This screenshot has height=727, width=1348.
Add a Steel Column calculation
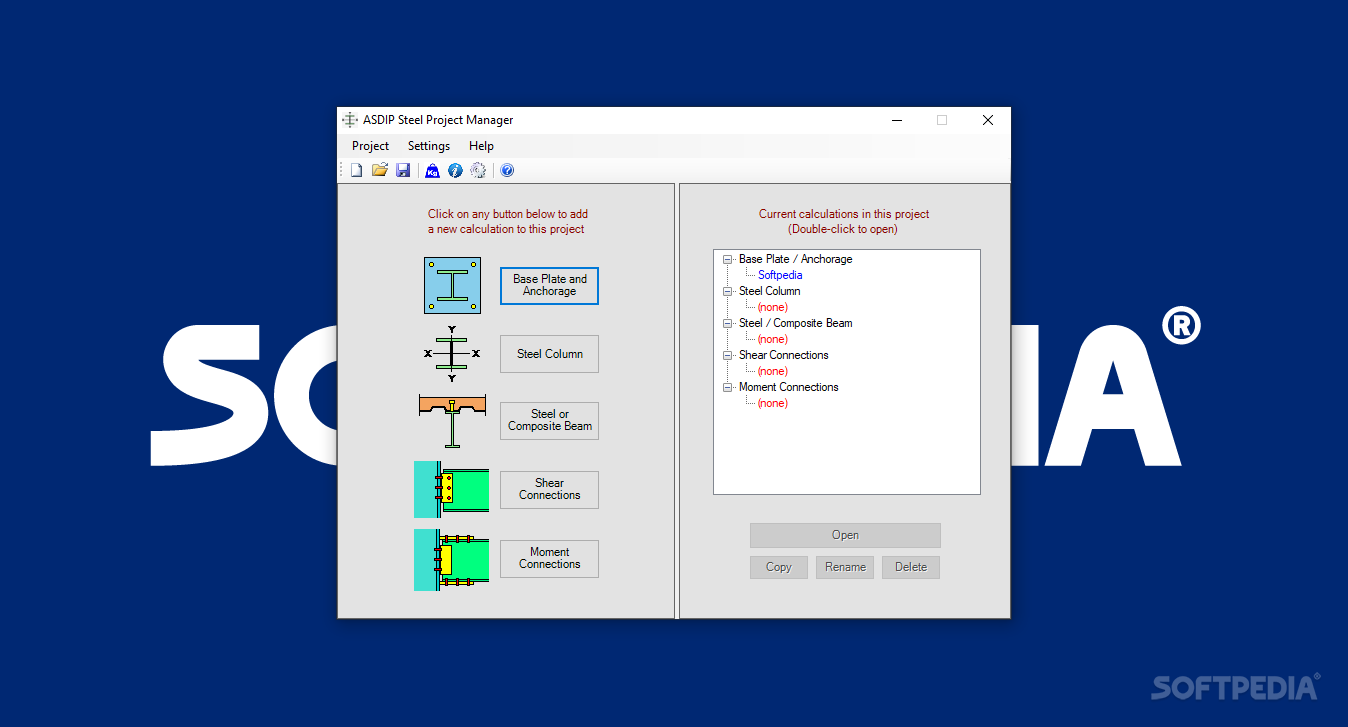(549, 354)
